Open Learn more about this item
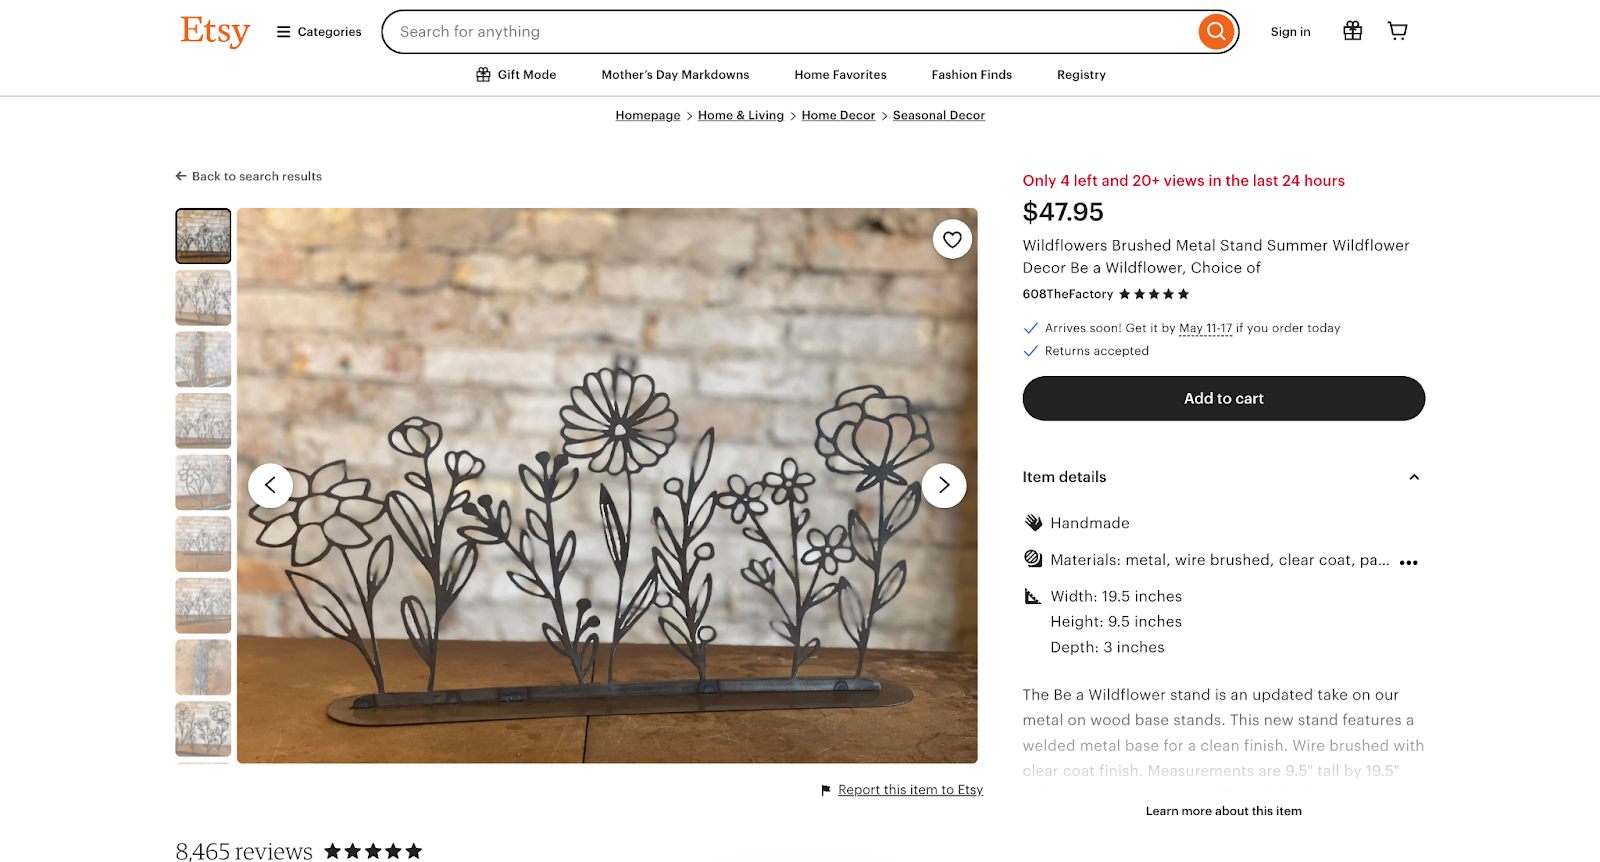Image resolution: width=1600 pixels, height=862 pixels. click(x=1223, y=811)
